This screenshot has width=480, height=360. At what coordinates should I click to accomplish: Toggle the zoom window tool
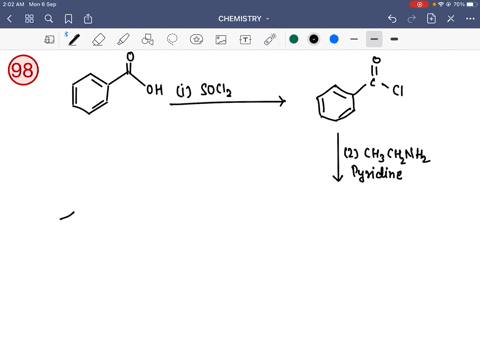coord(49,40)
